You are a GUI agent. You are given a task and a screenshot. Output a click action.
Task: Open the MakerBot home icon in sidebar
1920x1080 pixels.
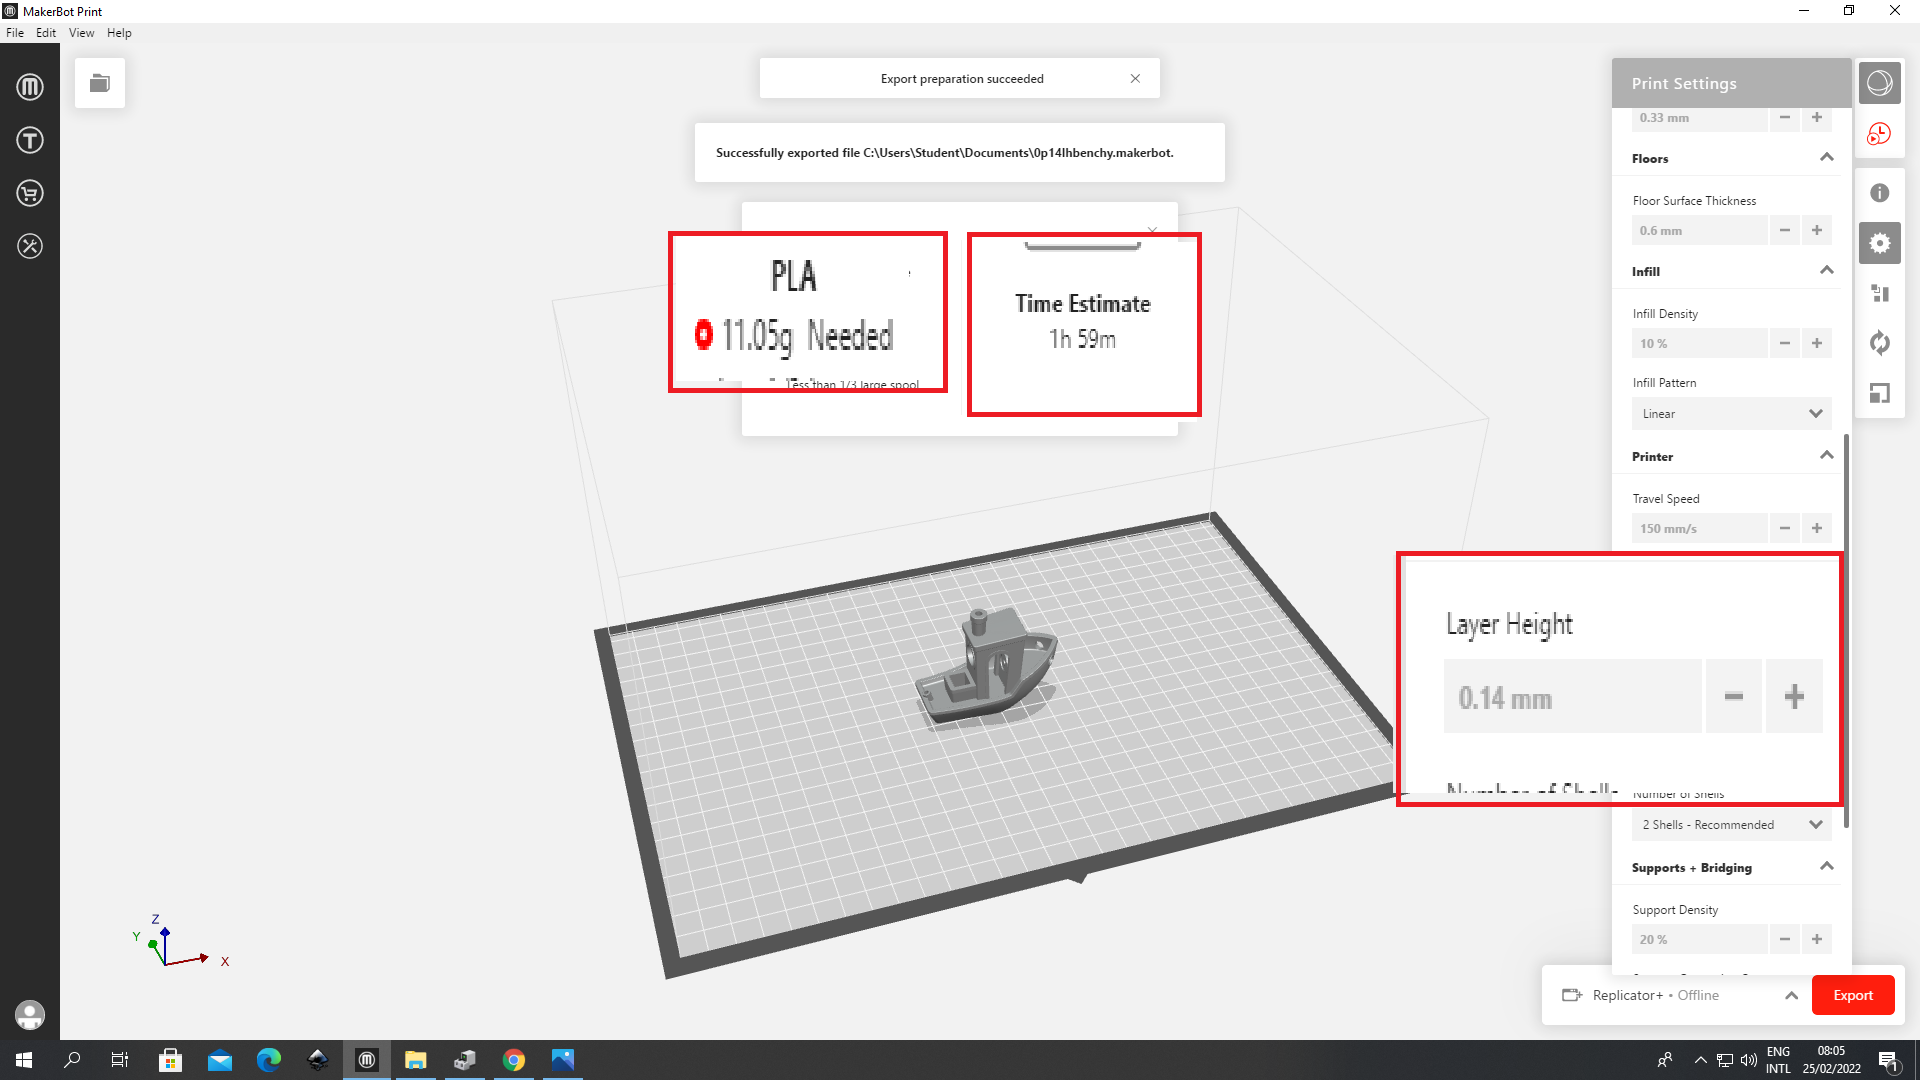pyautogui.click(x=30, y=87)
